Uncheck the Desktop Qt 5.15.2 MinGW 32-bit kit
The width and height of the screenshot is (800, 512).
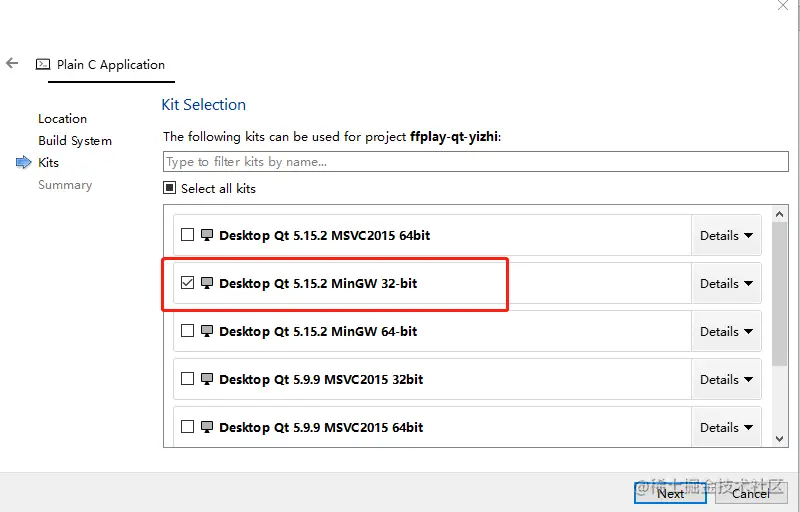tap(187, 284)
